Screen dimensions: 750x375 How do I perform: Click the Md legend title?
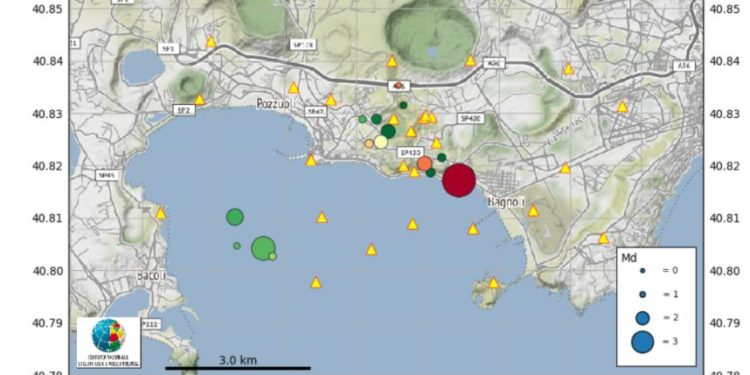[628, 258]
